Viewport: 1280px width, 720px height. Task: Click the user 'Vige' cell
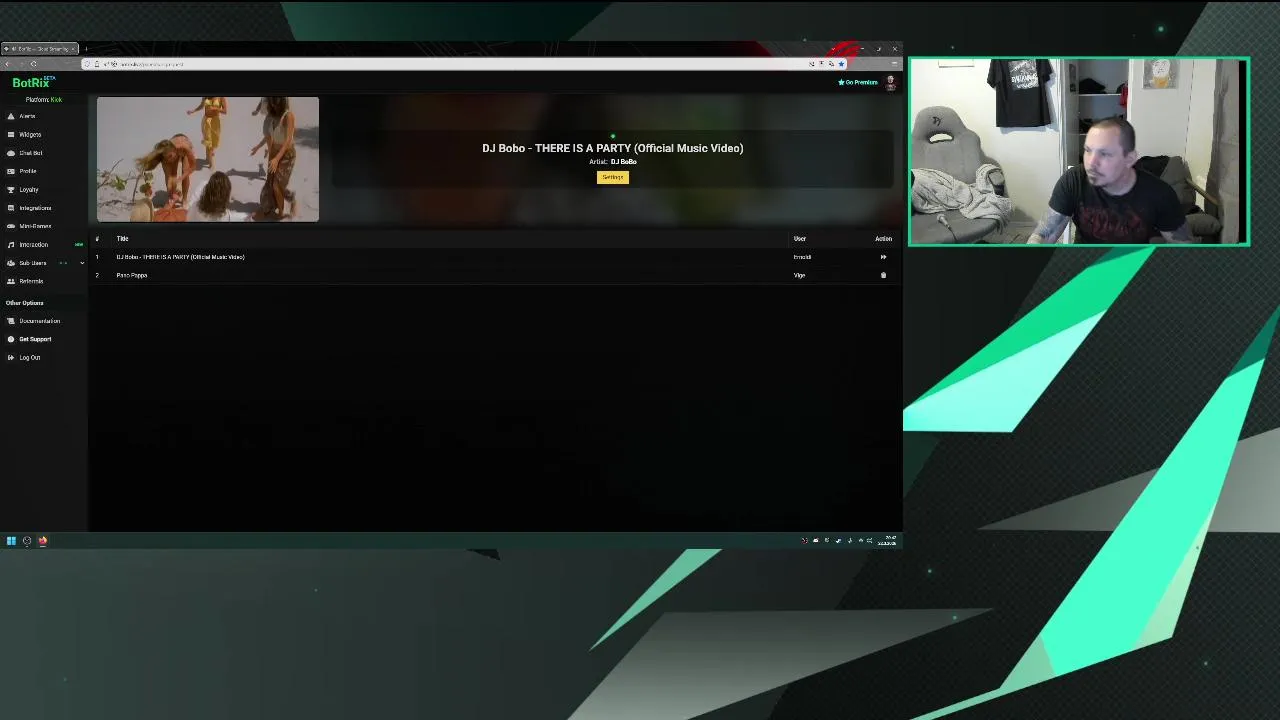click(799, 275)
